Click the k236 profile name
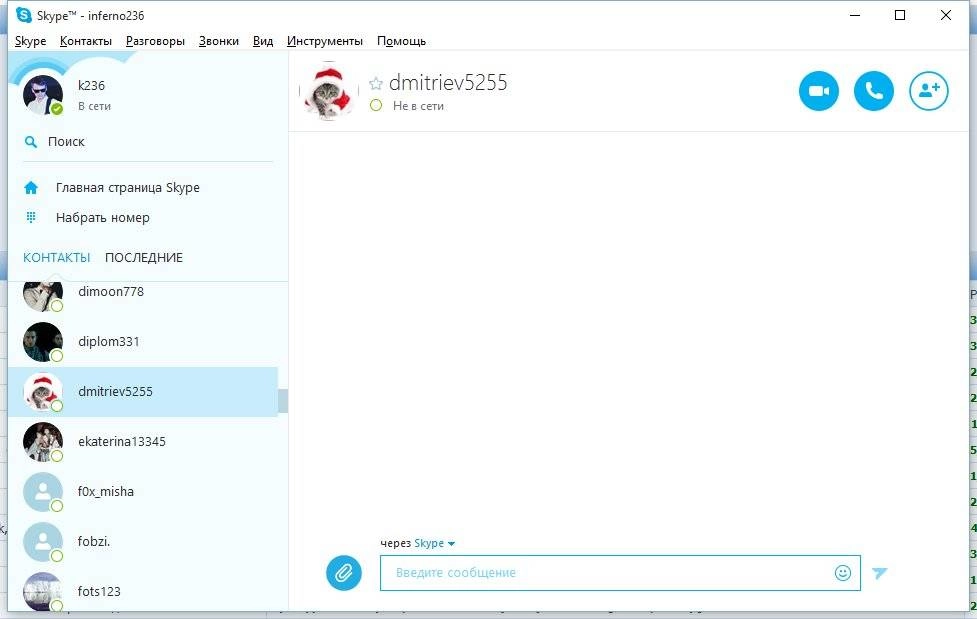This screenshot has height=619, width=977. pyautogui.click(x=92, y=85)
